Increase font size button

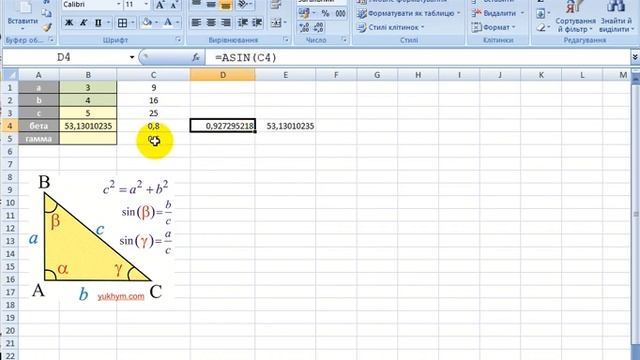point(160,5)
